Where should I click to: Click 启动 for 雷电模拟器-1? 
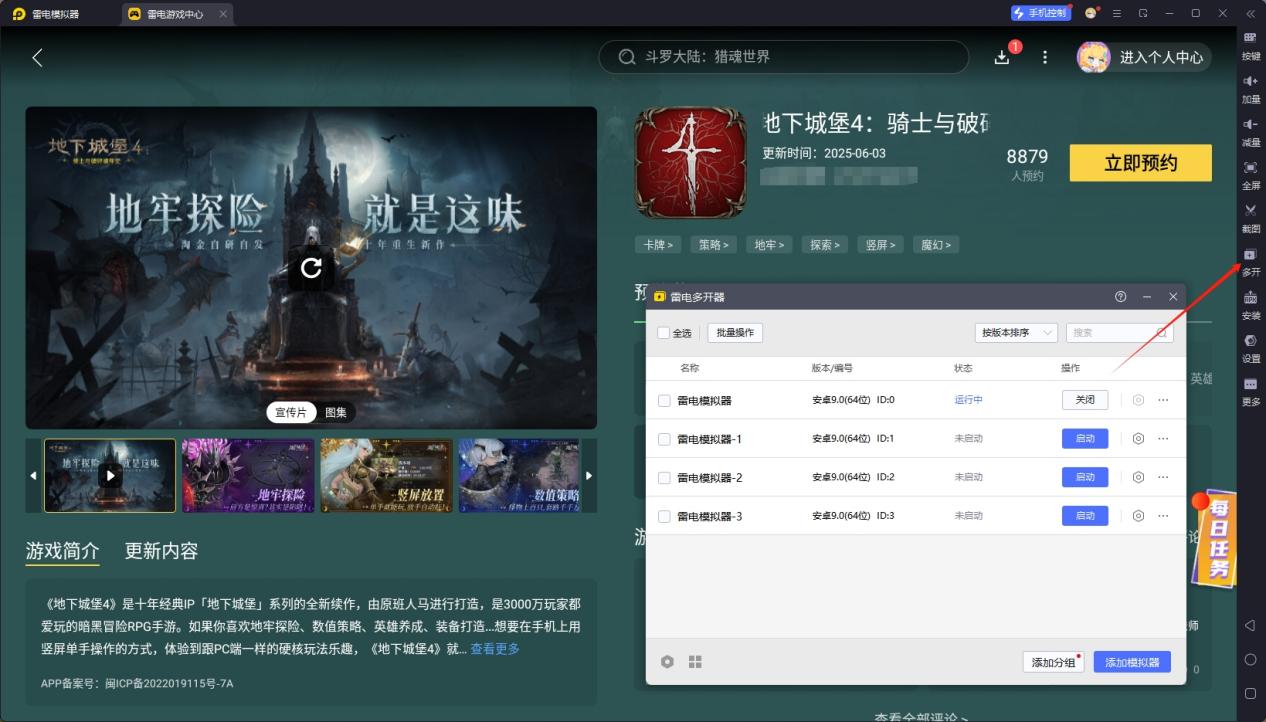[1085, 438]
